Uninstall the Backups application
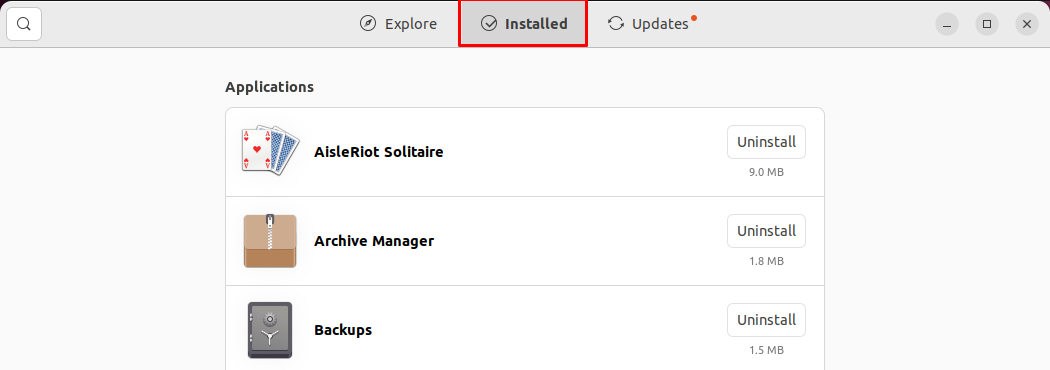The height and width of the screenshot is (370, 1050). coord(766,320)
